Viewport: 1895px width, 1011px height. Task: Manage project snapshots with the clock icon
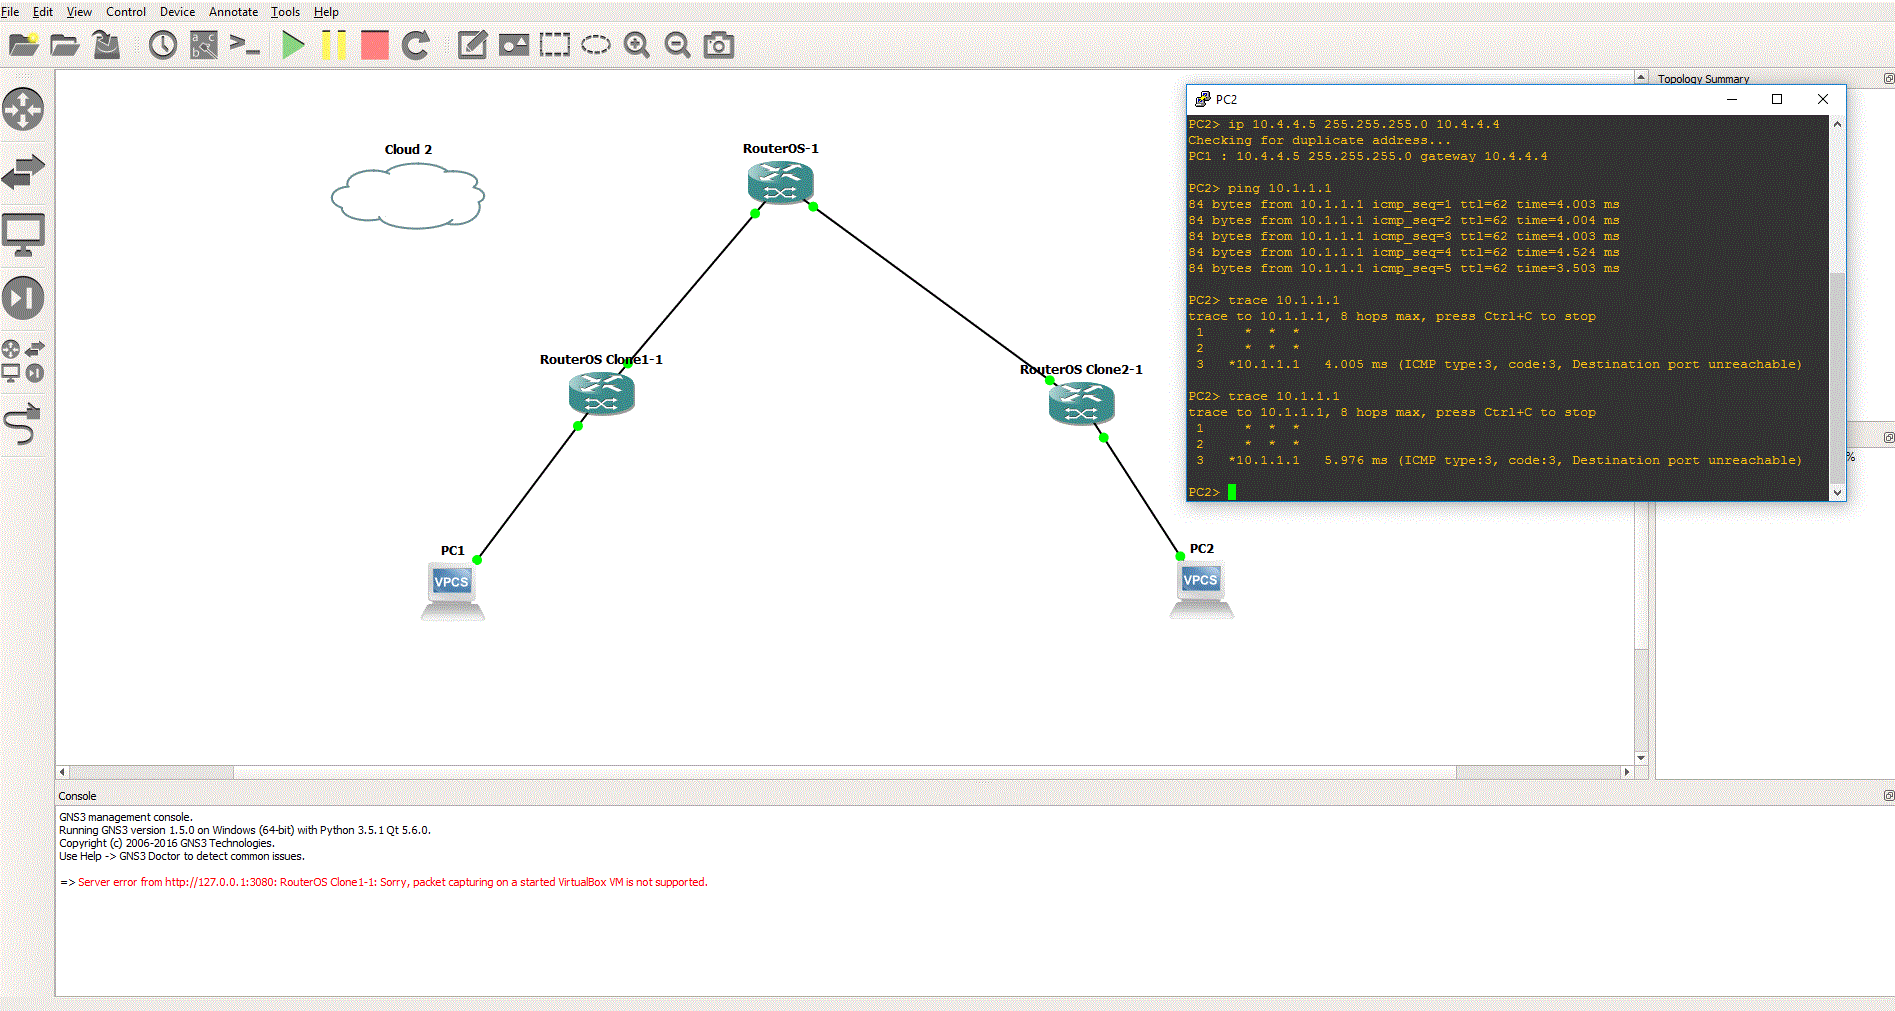pyautogui.click(x=162, y=45)
